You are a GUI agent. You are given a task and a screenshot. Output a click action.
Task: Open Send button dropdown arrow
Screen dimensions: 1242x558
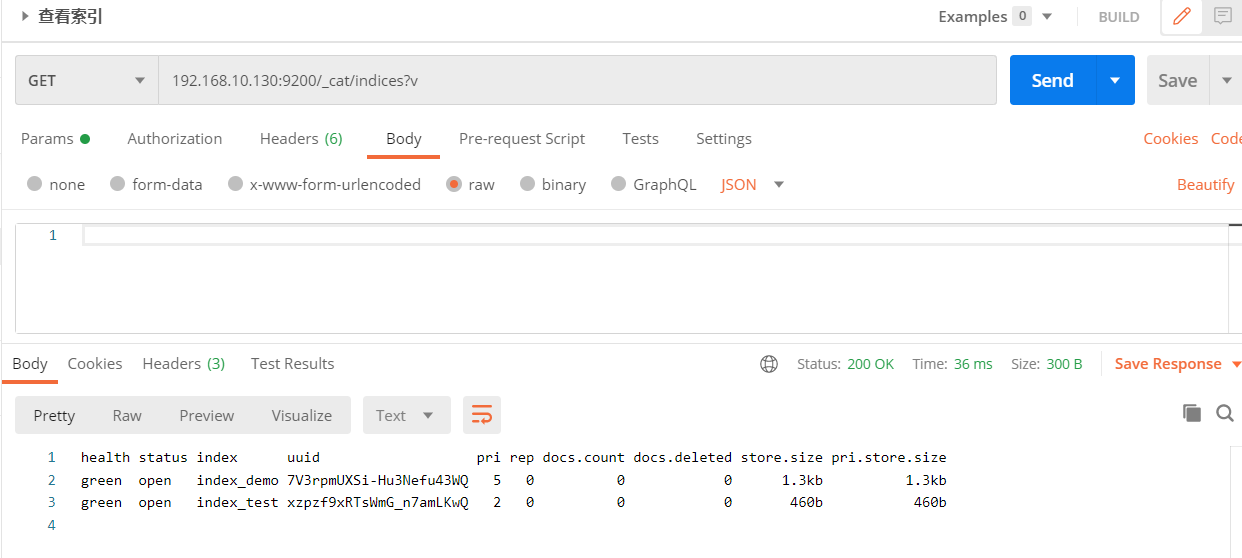1115,80
